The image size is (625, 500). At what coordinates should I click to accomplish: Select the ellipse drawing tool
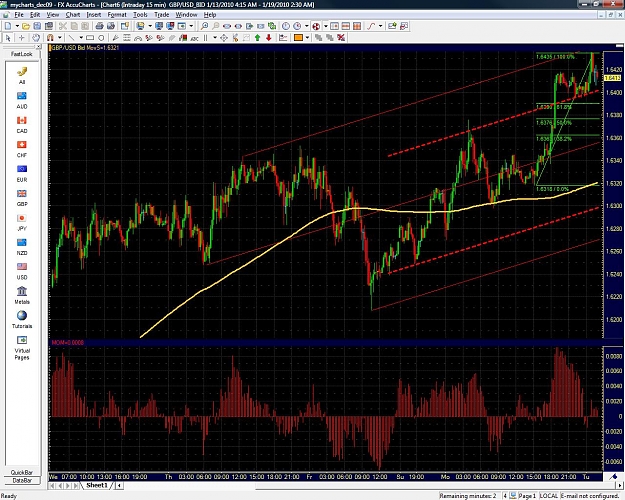coord(101,38)
